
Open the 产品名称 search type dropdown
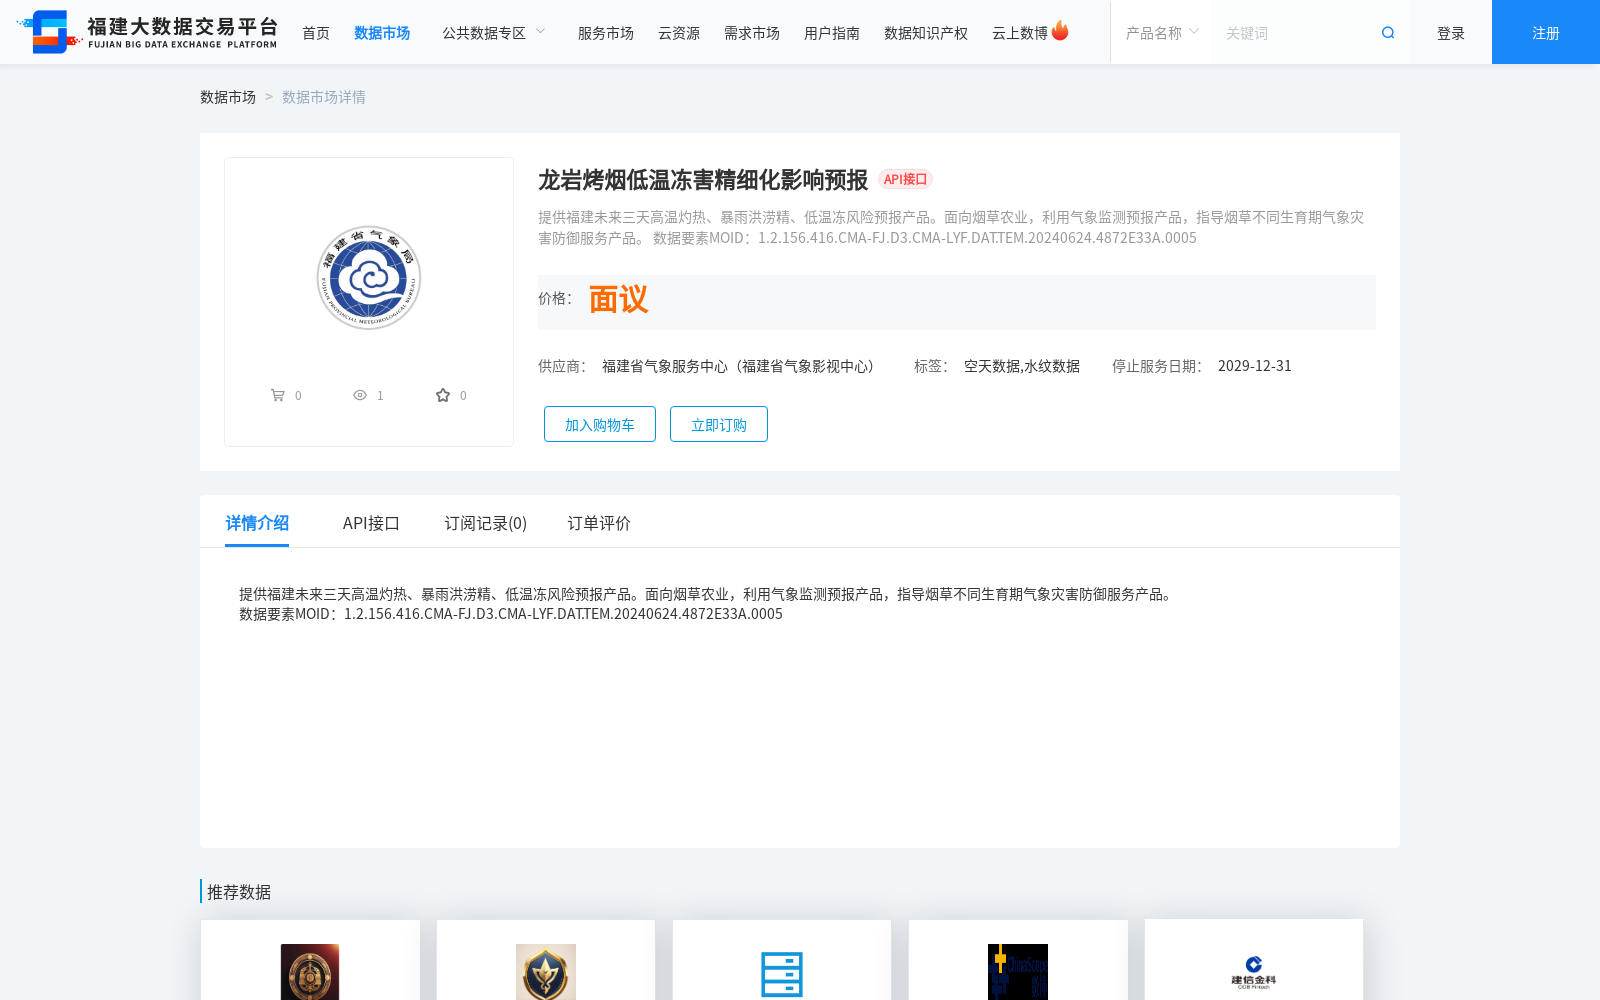click(1161, 33)
